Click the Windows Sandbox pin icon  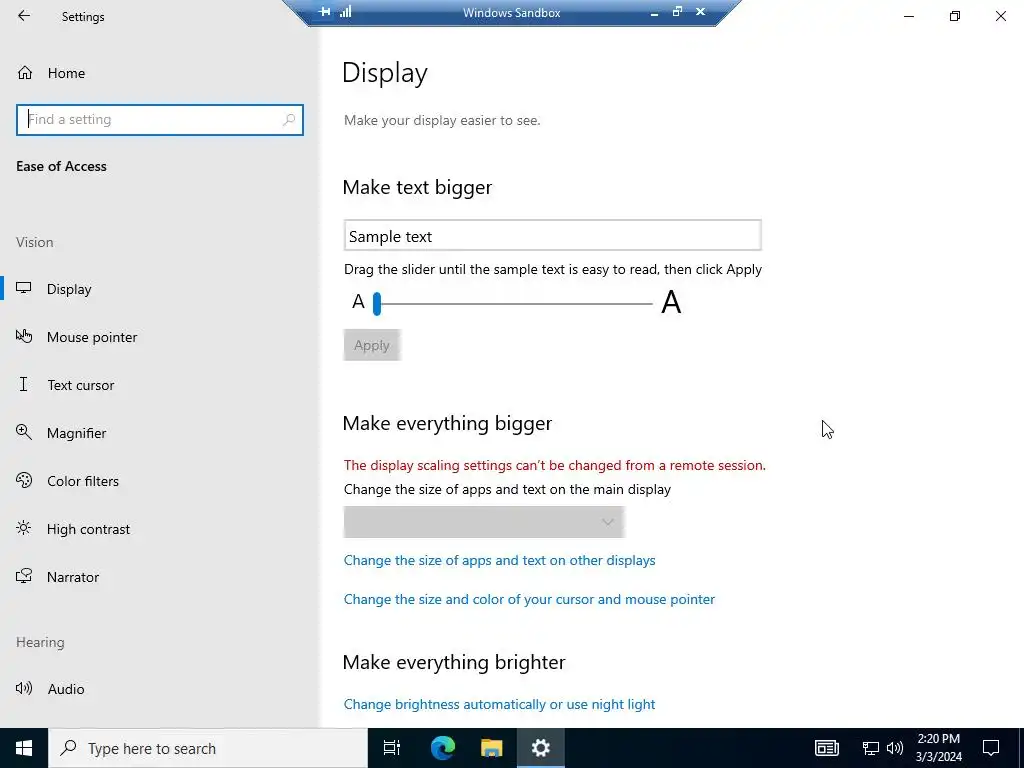click(325, 12)
